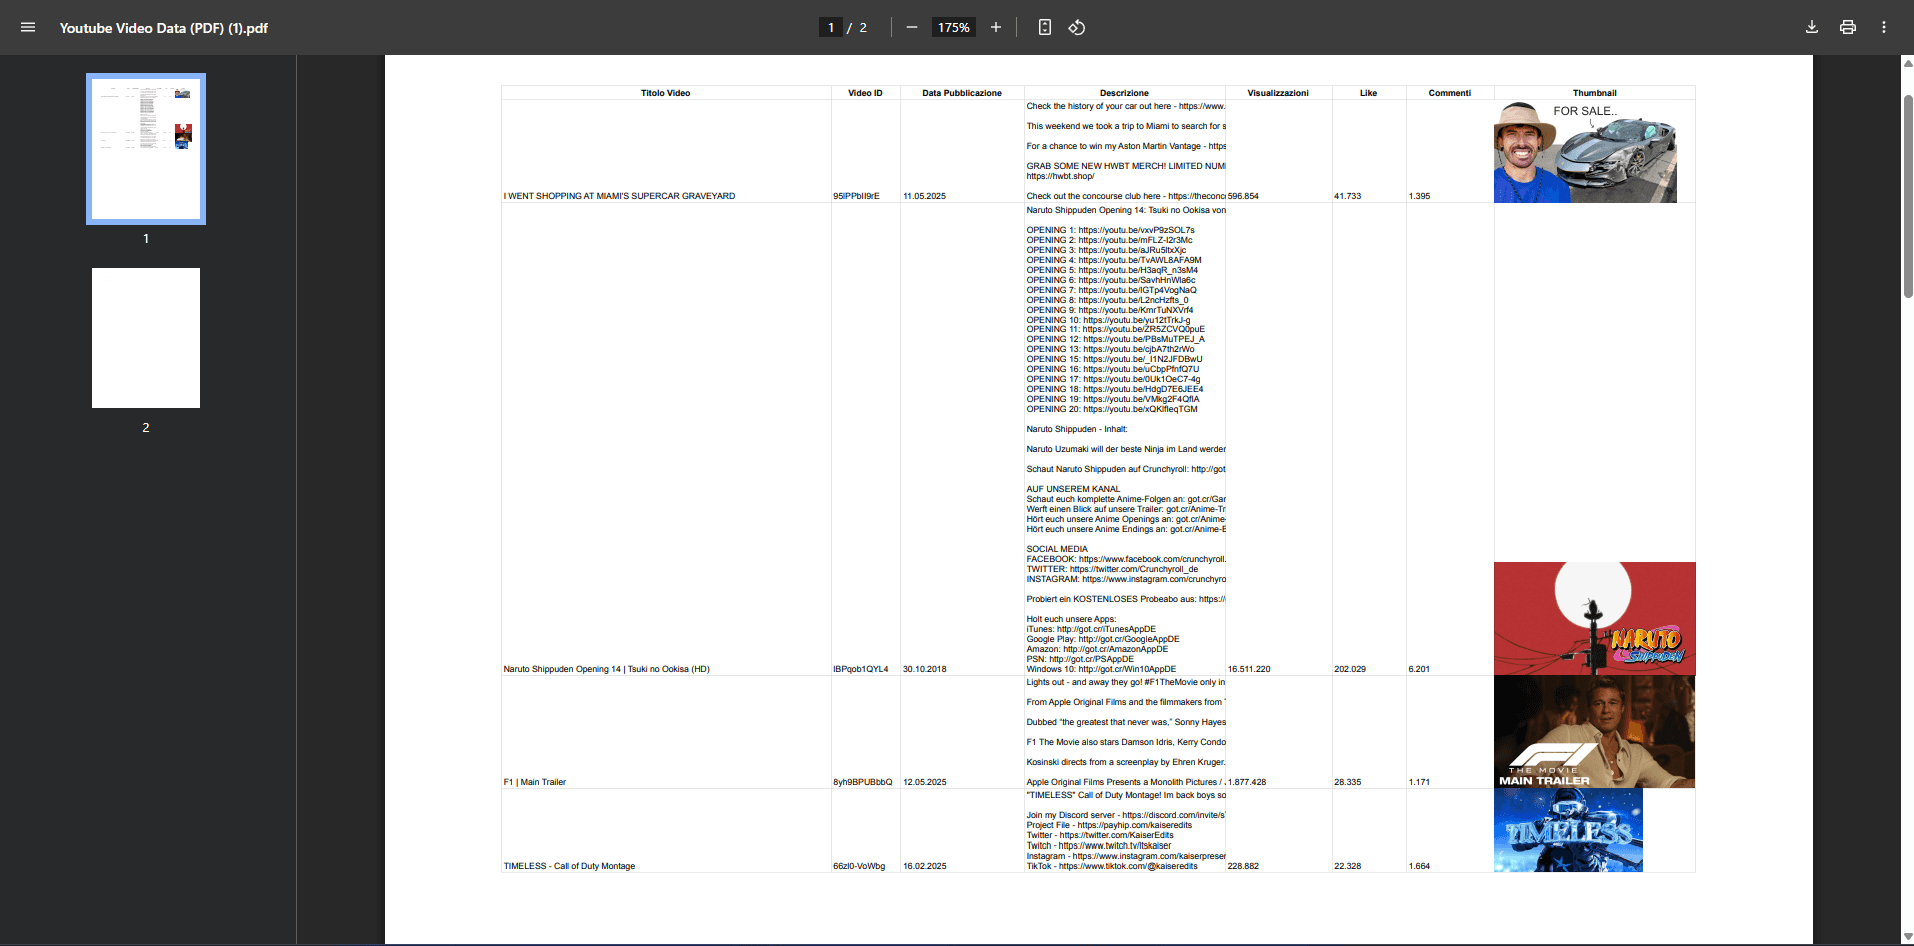This screenshot has width=1914, height=946.
Task: Rotate the document counterclockwise
Action: 1077,27
